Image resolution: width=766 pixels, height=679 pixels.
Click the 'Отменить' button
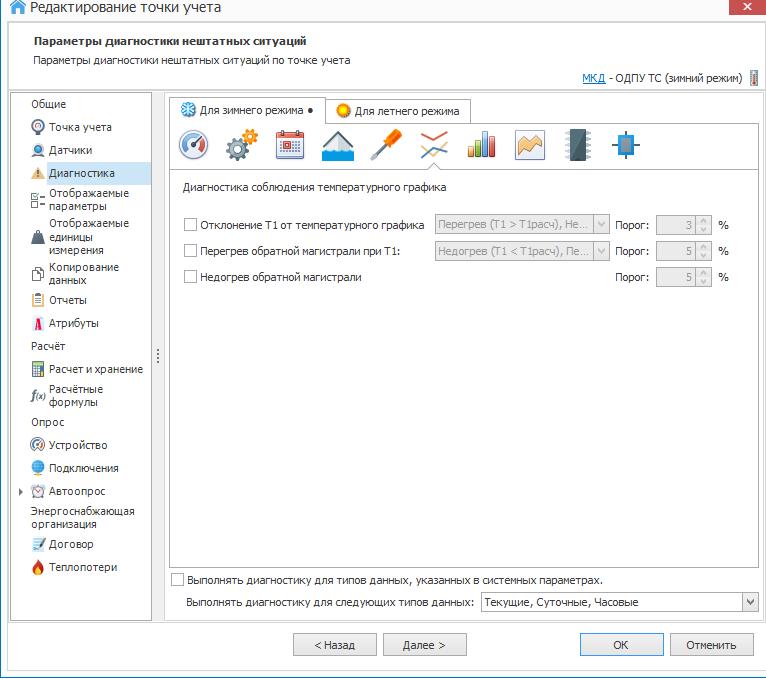711,645
